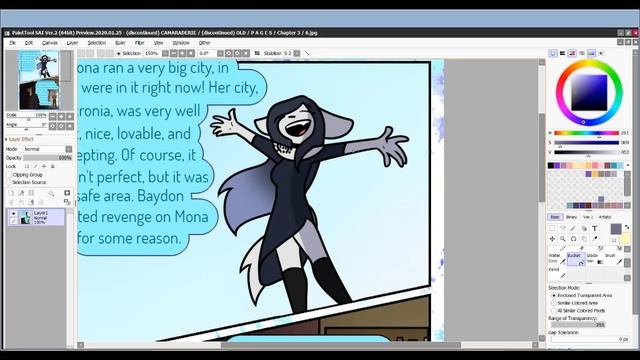Click the layer Opacity slider
The height and width of the screenshot is (360, 640).
[48, 158]
